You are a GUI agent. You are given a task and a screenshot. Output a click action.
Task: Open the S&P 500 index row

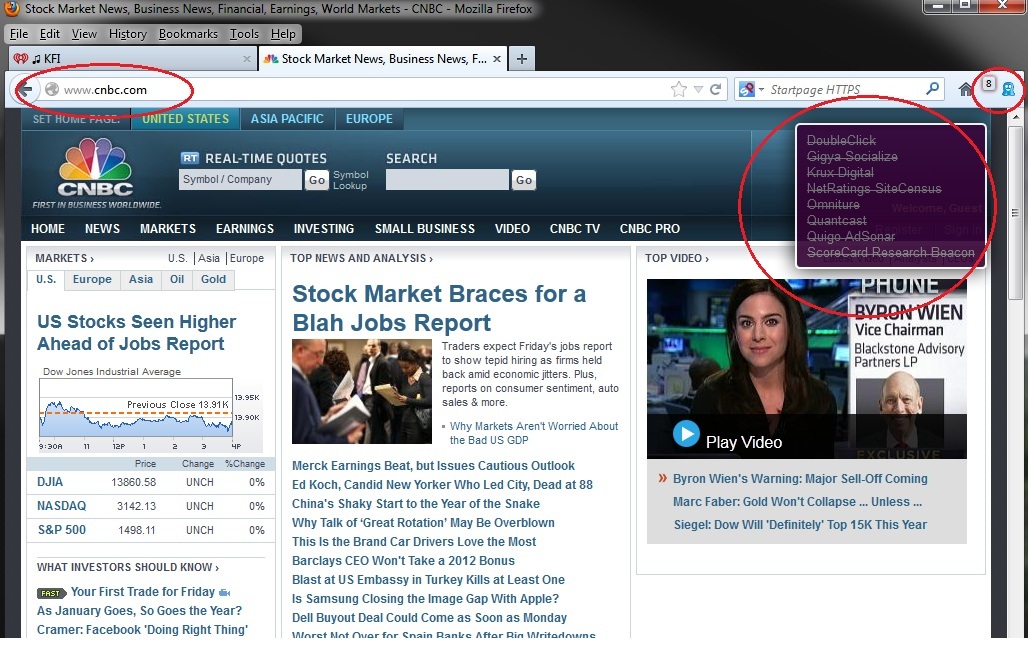point(151,530)
